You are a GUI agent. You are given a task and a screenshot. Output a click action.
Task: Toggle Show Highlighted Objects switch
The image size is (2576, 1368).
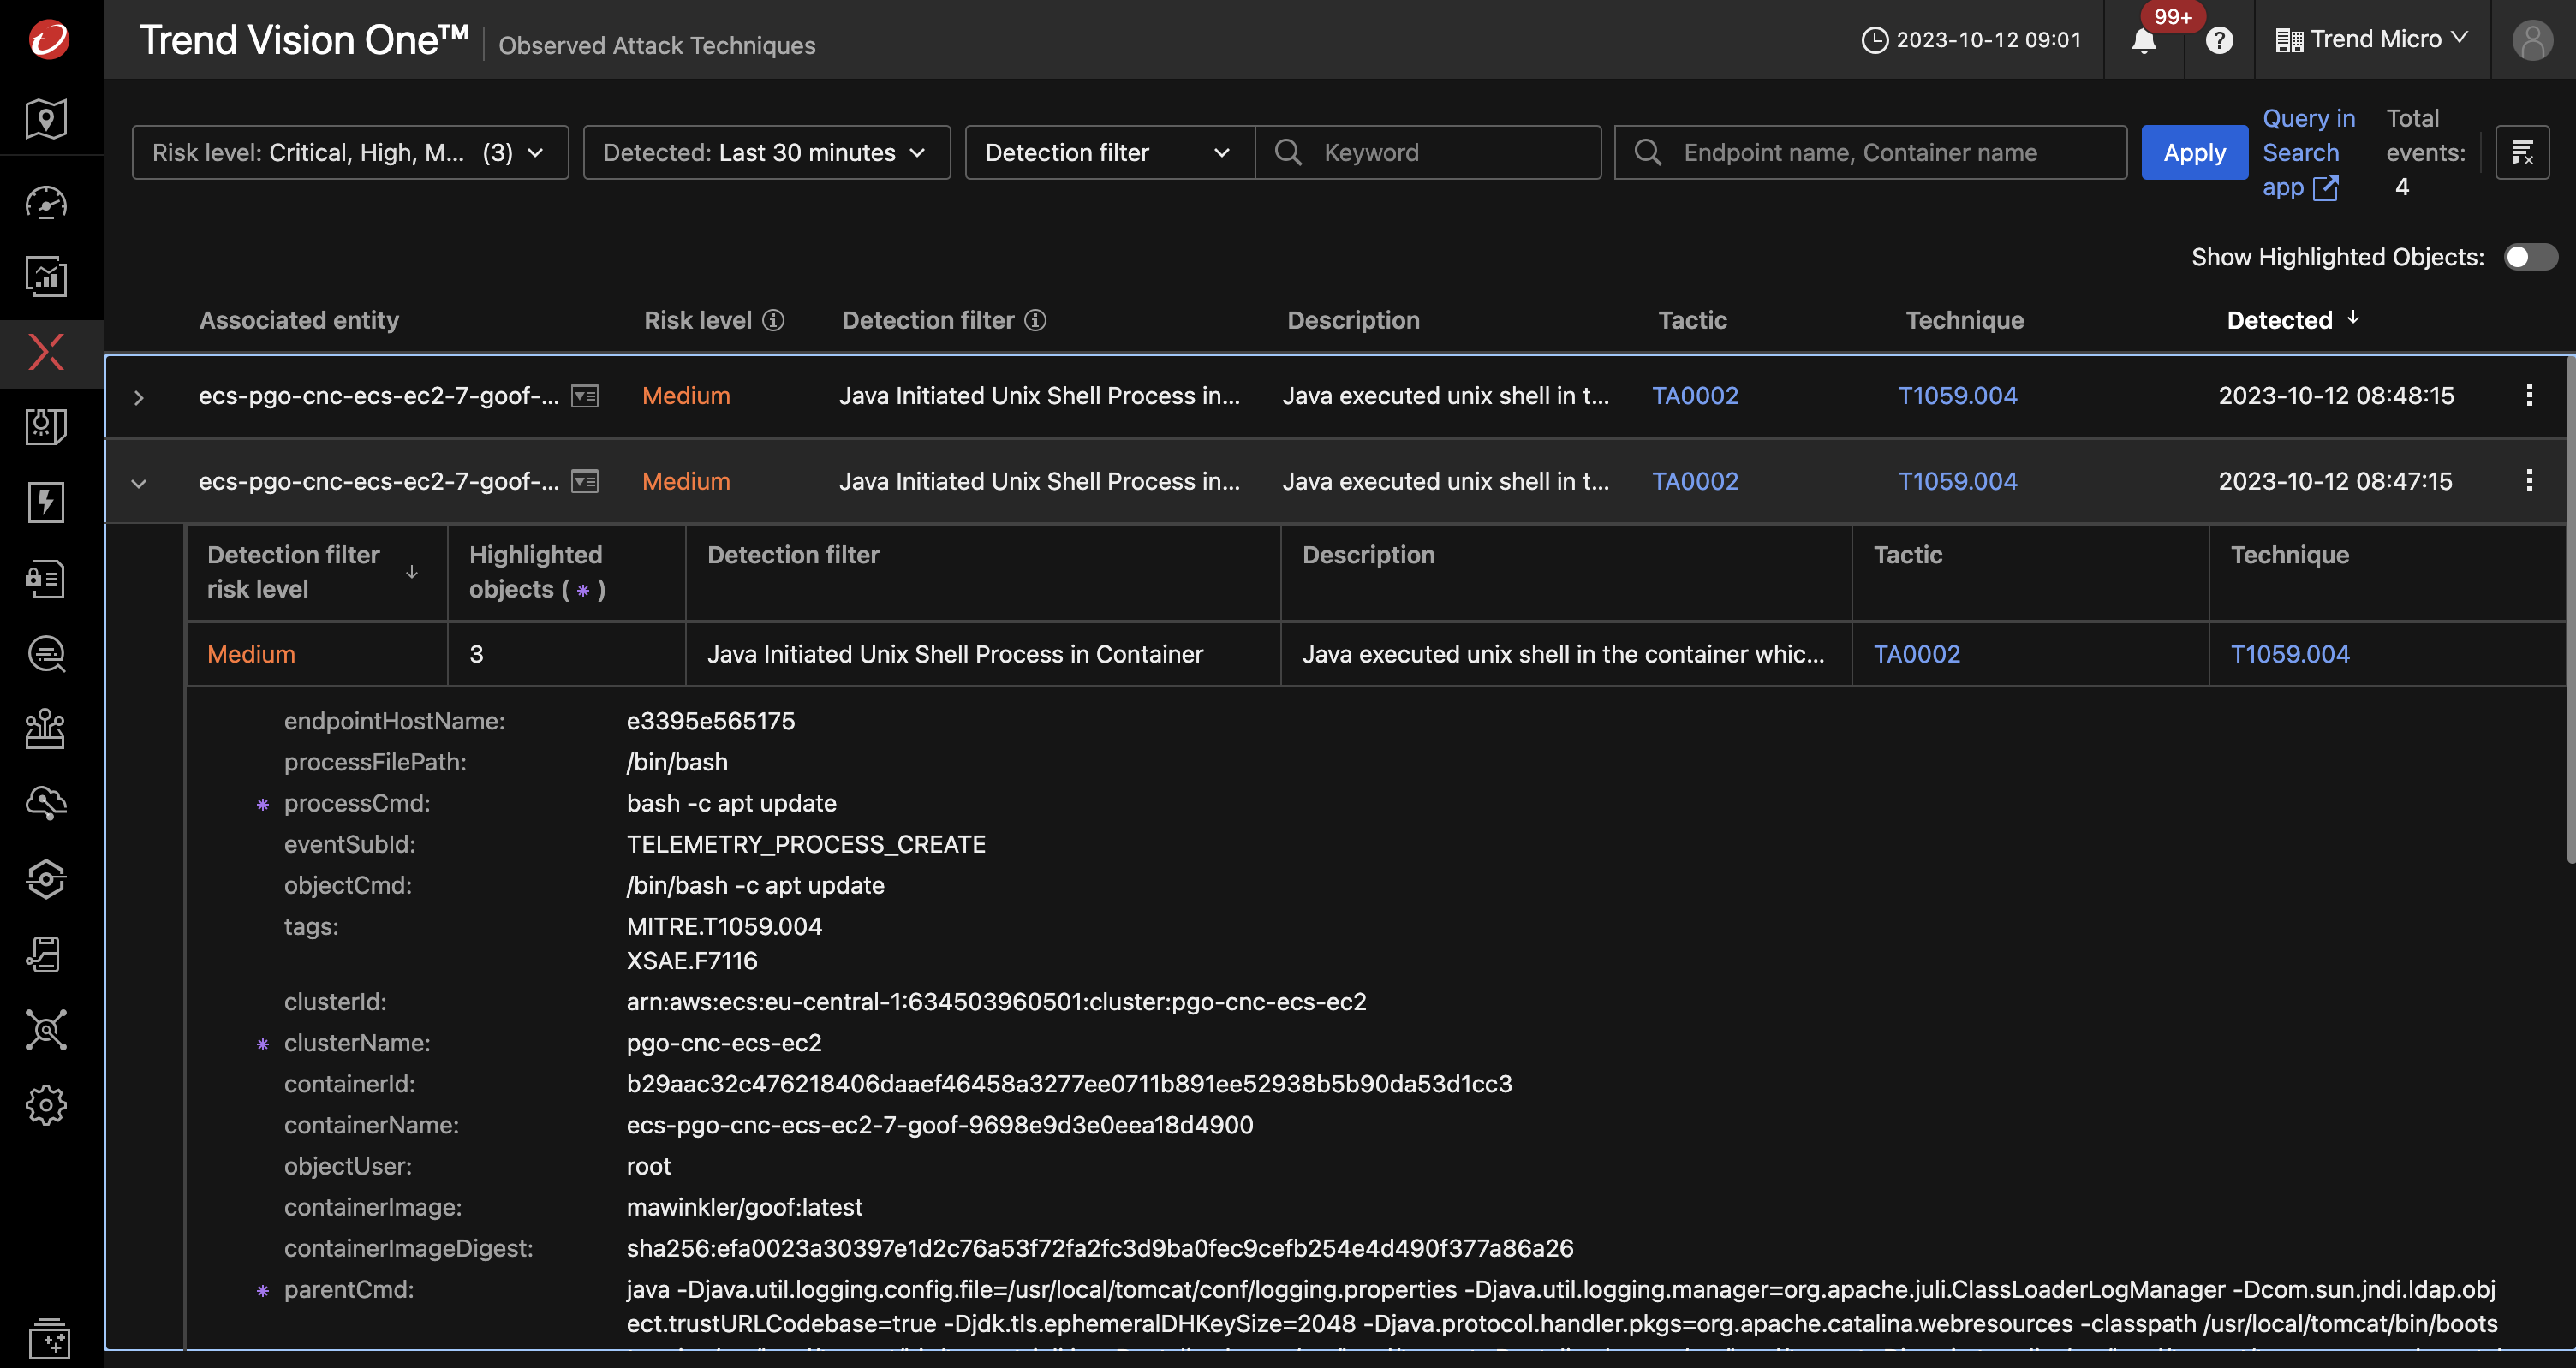(2530, 257)
